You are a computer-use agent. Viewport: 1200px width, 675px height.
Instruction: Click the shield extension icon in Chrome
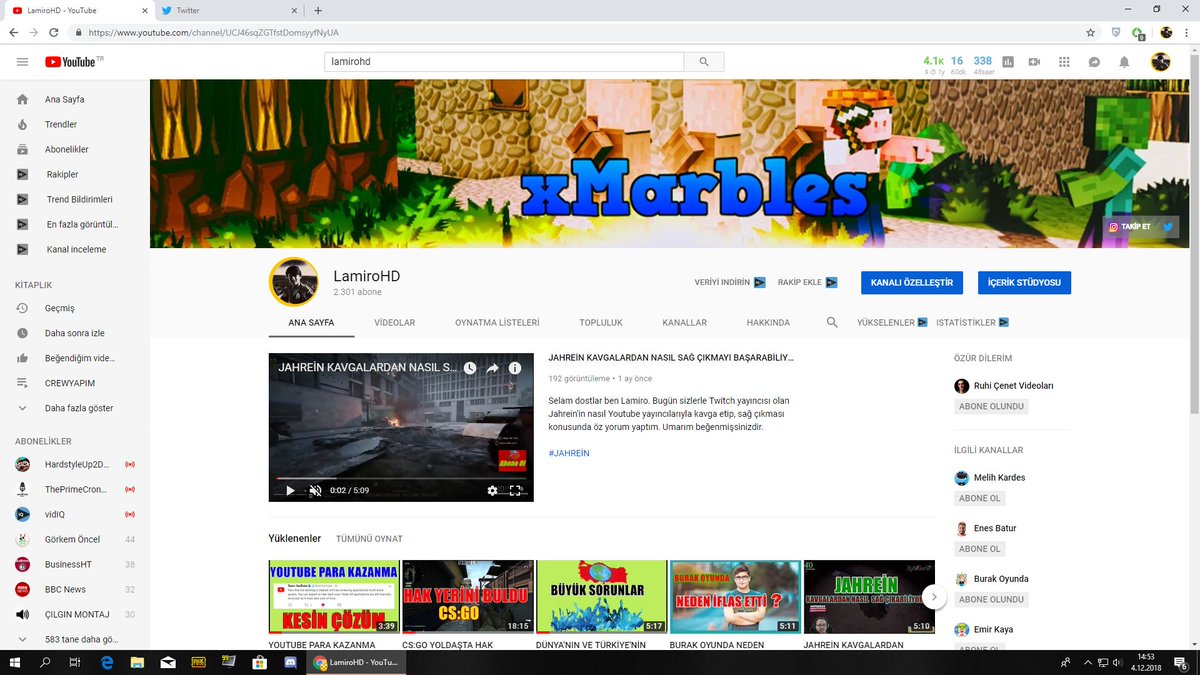(x=1116, y=32)
